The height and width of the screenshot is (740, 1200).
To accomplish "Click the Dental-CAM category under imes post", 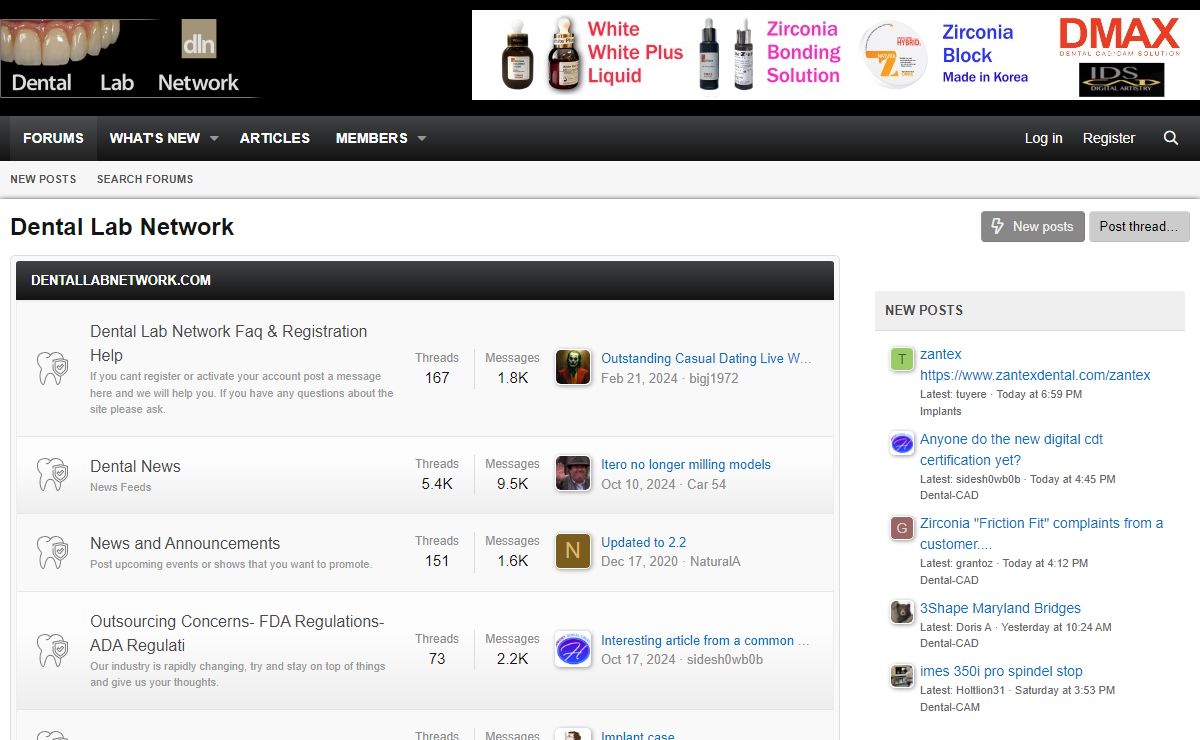I will tap(950, 707).
